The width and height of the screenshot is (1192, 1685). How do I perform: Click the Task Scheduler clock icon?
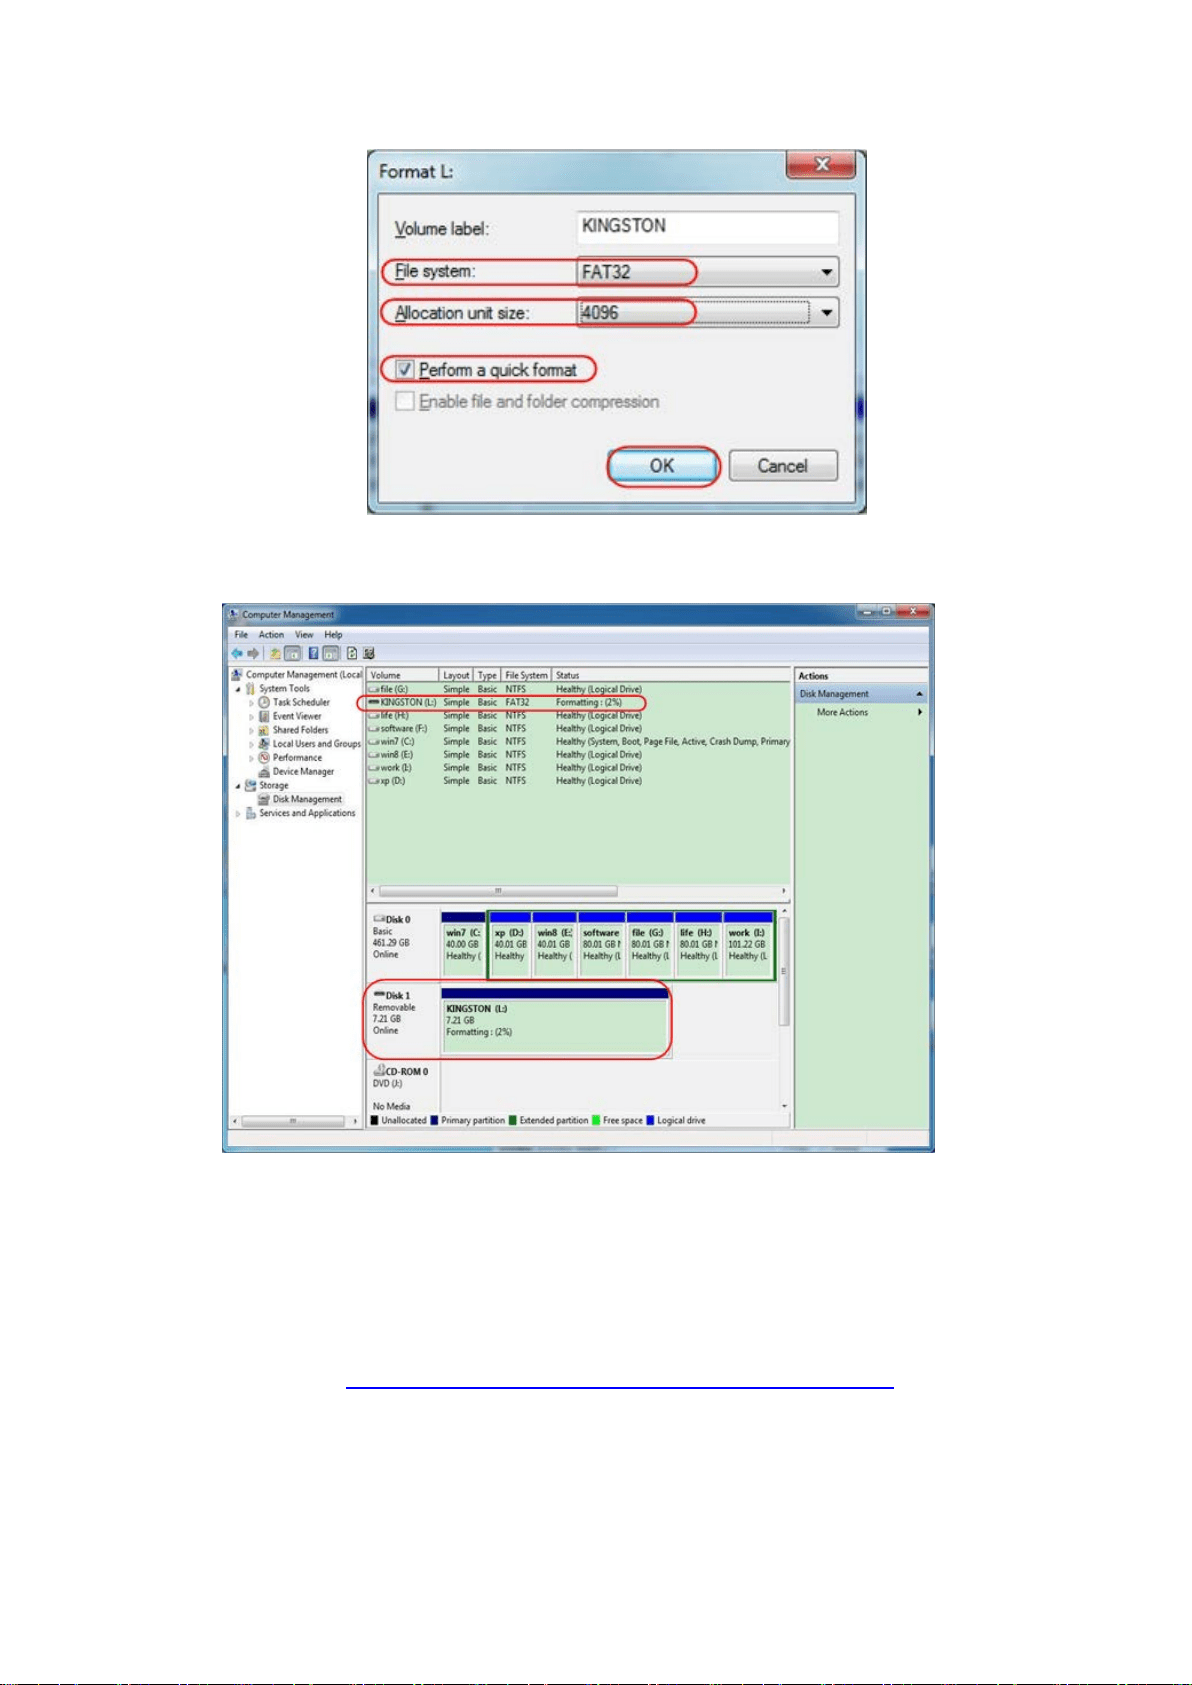(x=264, y=702)
